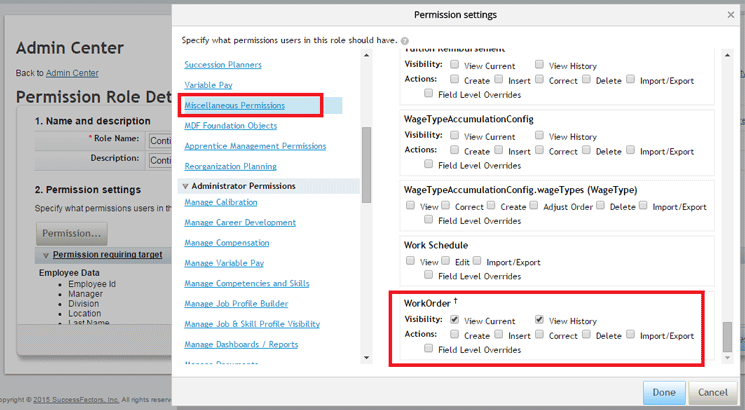Open the Miscellaneous Permissions category
745x410 pixels.
pyautogui.click(x=234, y=105)
